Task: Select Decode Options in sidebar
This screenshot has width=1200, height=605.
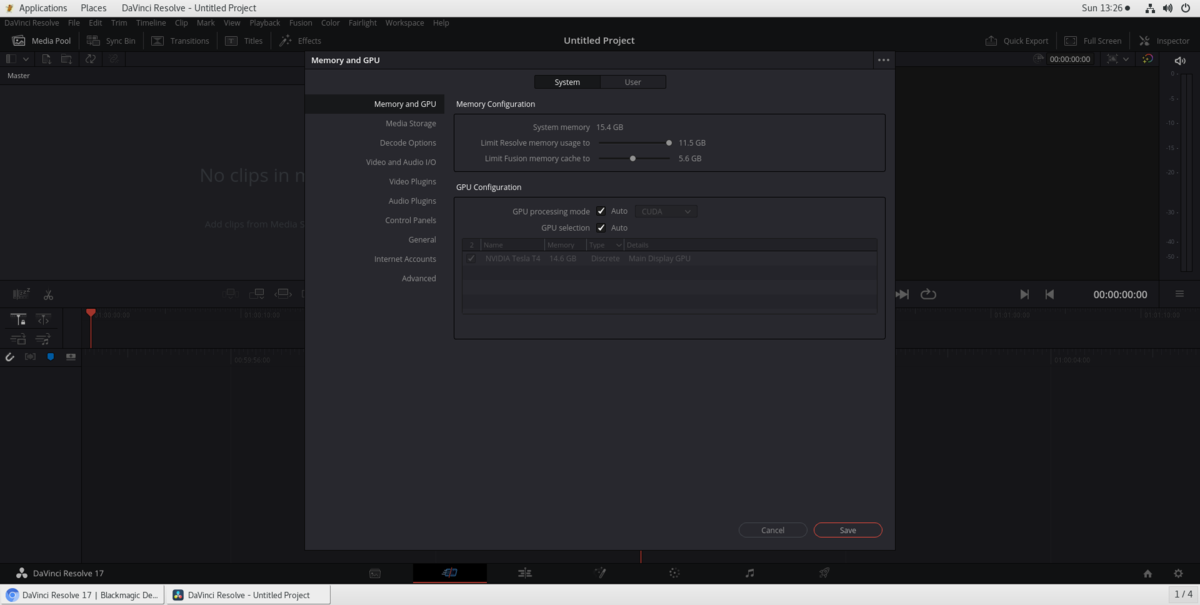Action: tap(408, 143)
